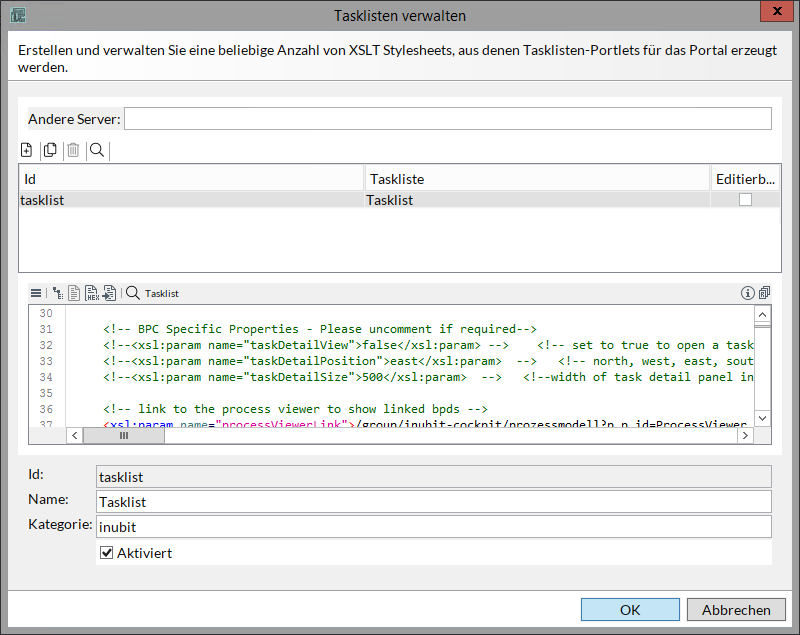This screenshot has height=635, width=800.
Task: Click the Andere Server input field
Action: click(x=447, y=119)
